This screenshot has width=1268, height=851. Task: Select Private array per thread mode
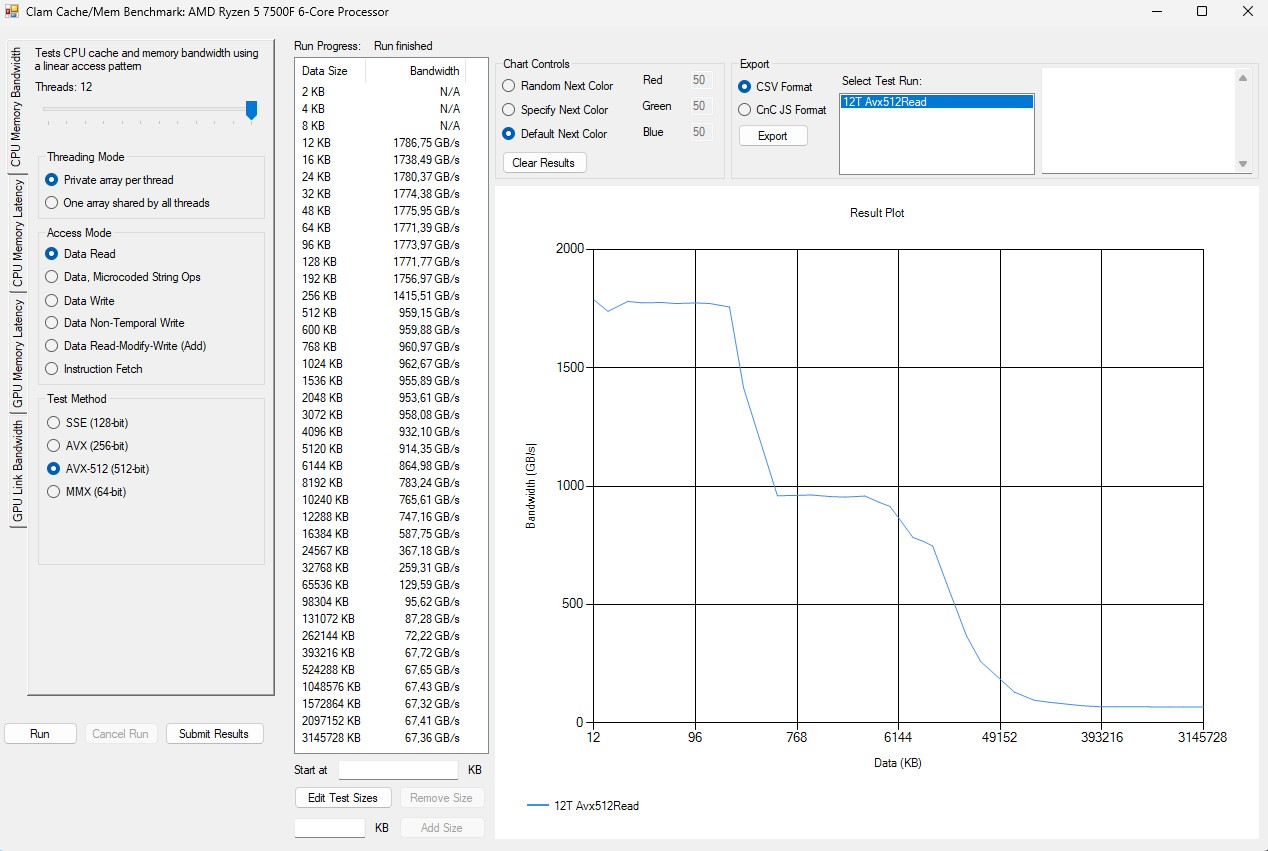(110, 180)
